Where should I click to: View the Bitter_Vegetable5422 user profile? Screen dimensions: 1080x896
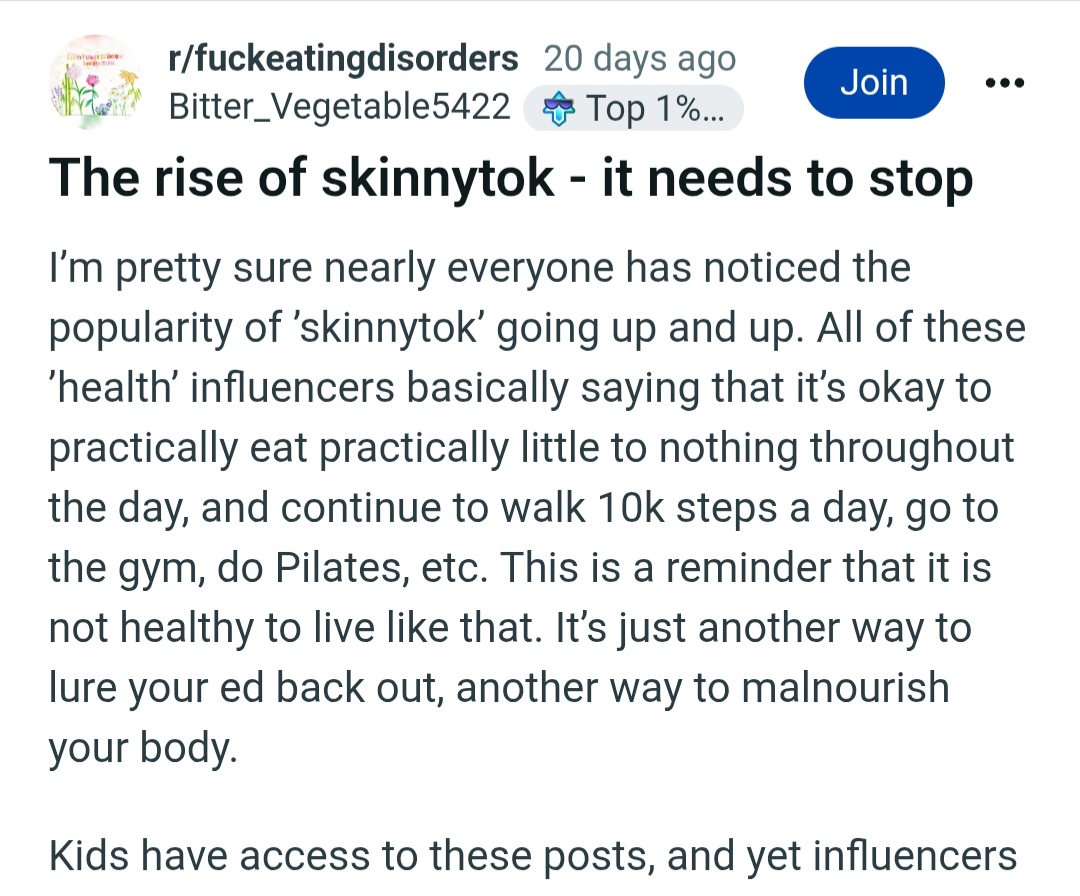point(340,107)
